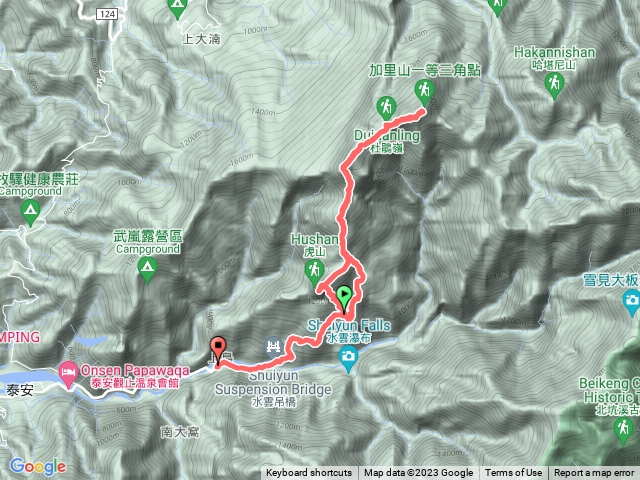Open Keyboard shortcuts
Screen dimensions: 640x480
[x=309, y=473]
